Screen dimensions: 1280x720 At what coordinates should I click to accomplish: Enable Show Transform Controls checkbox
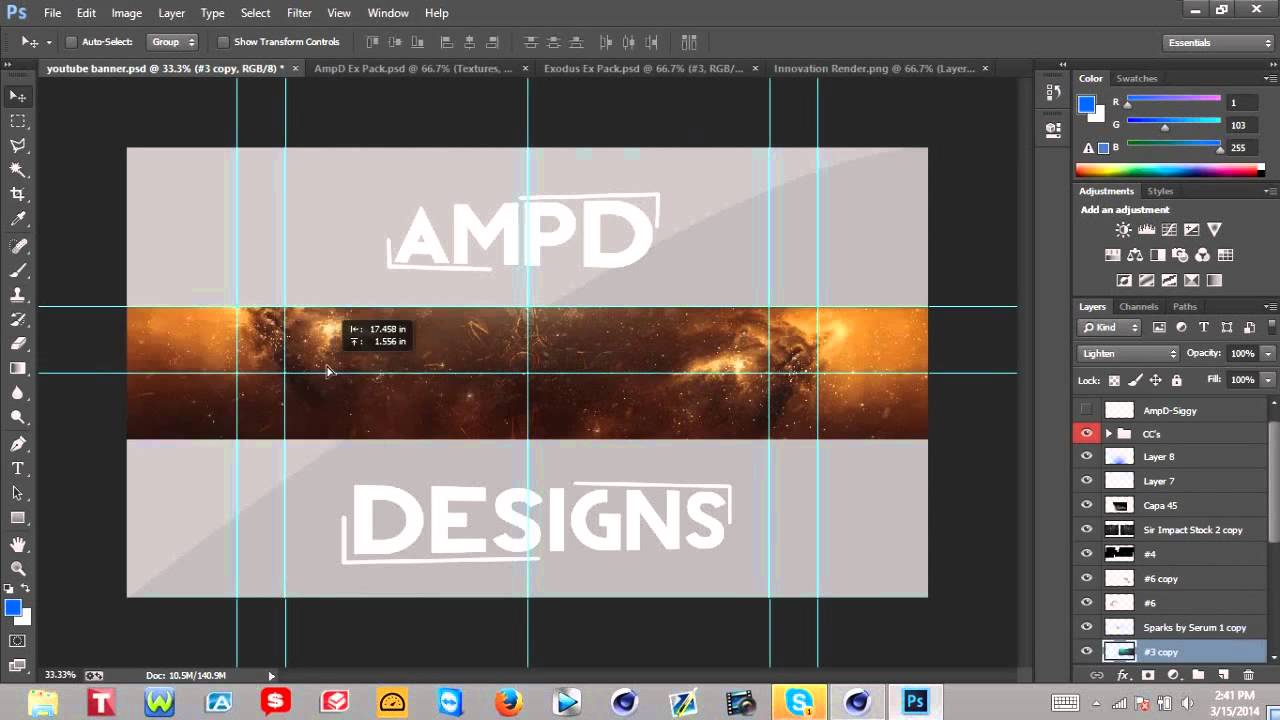click(x=223, y=42)
